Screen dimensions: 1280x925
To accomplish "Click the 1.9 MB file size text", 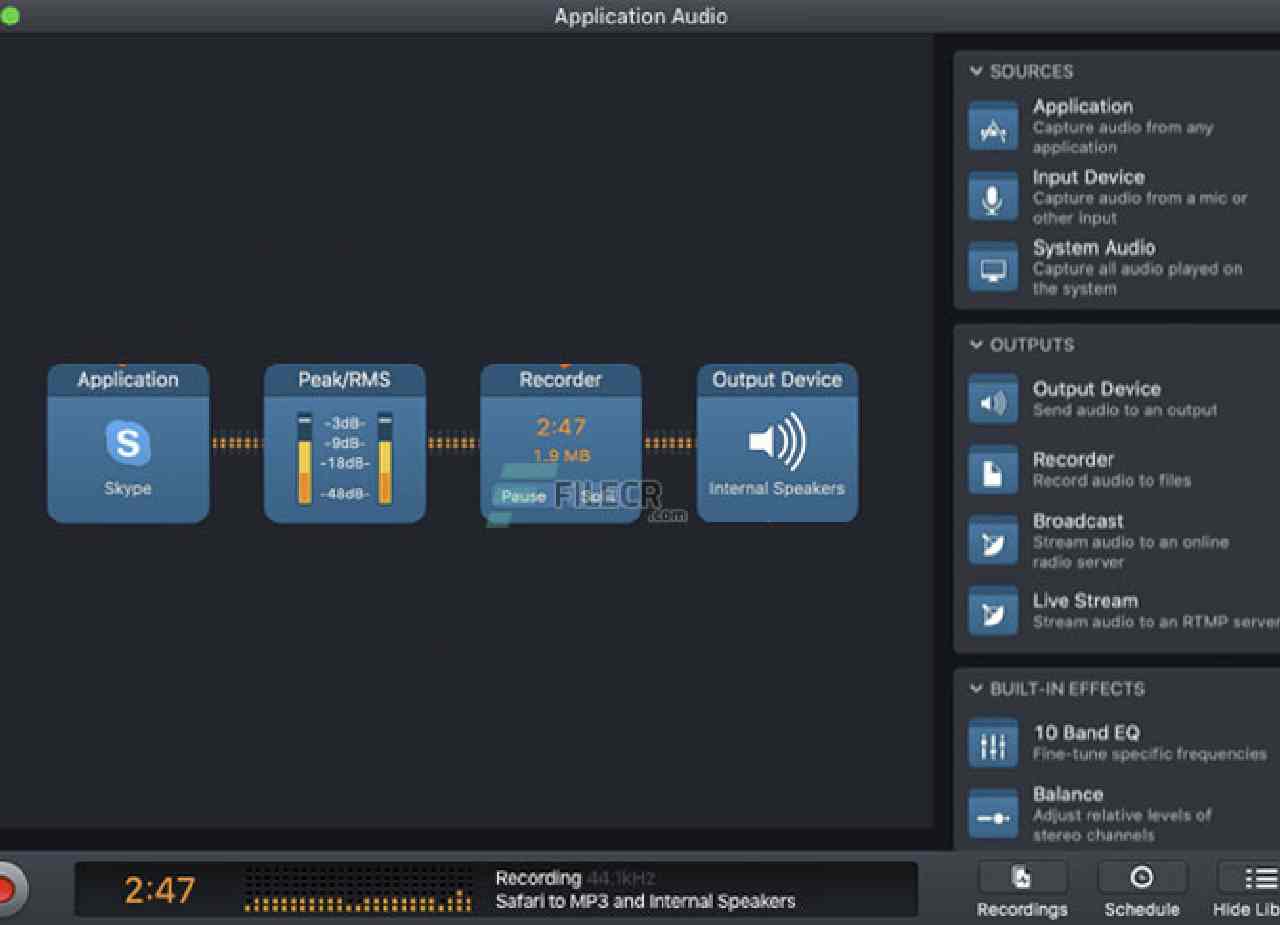I will click(561, 456).
